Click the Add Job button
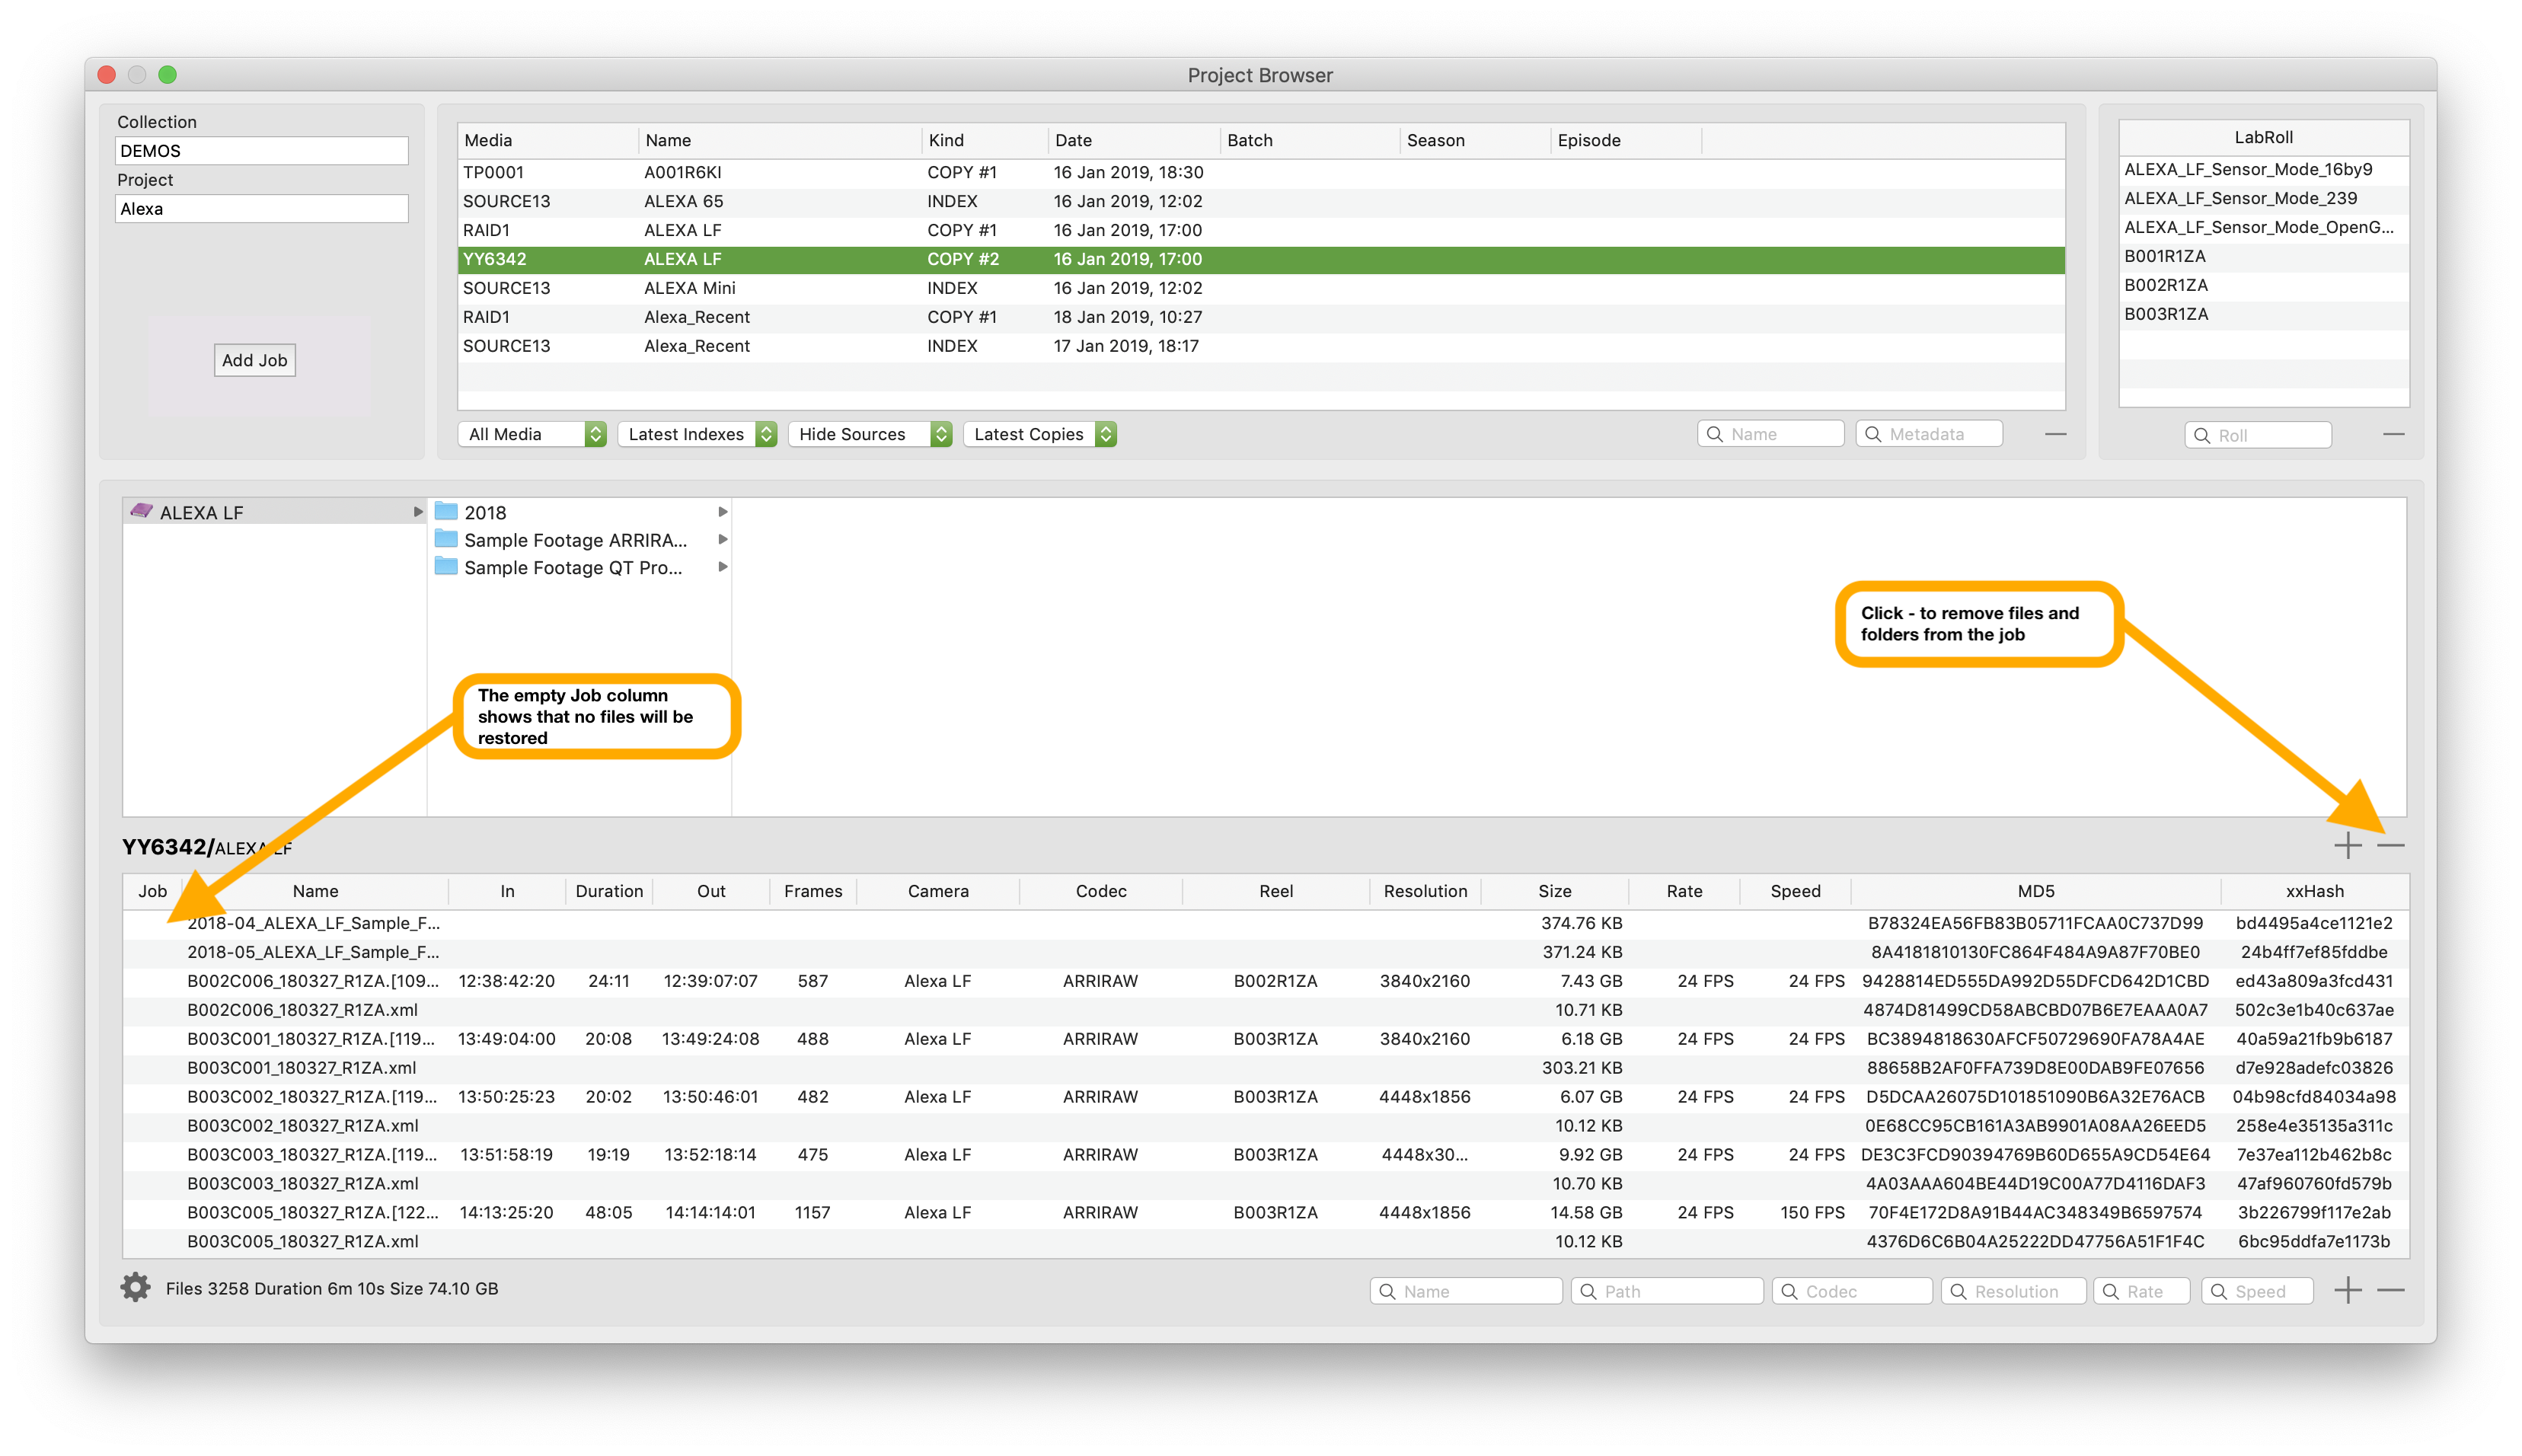The width and height of the screenshot is (2522, 1456). click(254, 360)
